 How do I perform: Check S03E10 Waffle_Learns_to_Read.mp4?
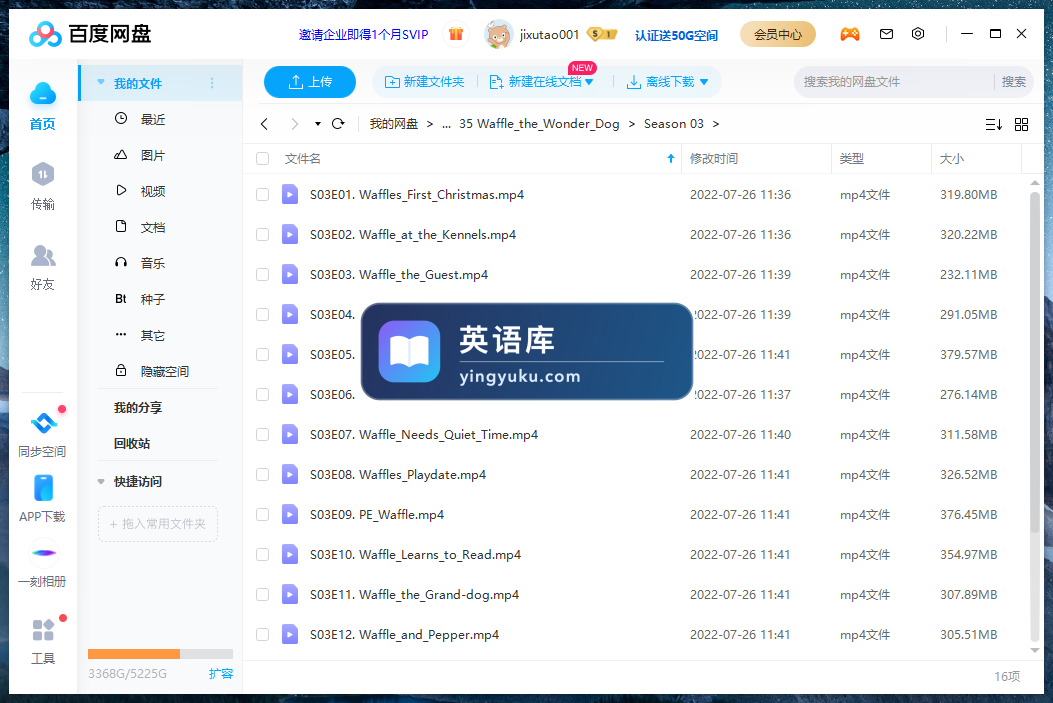pos(263,555)
